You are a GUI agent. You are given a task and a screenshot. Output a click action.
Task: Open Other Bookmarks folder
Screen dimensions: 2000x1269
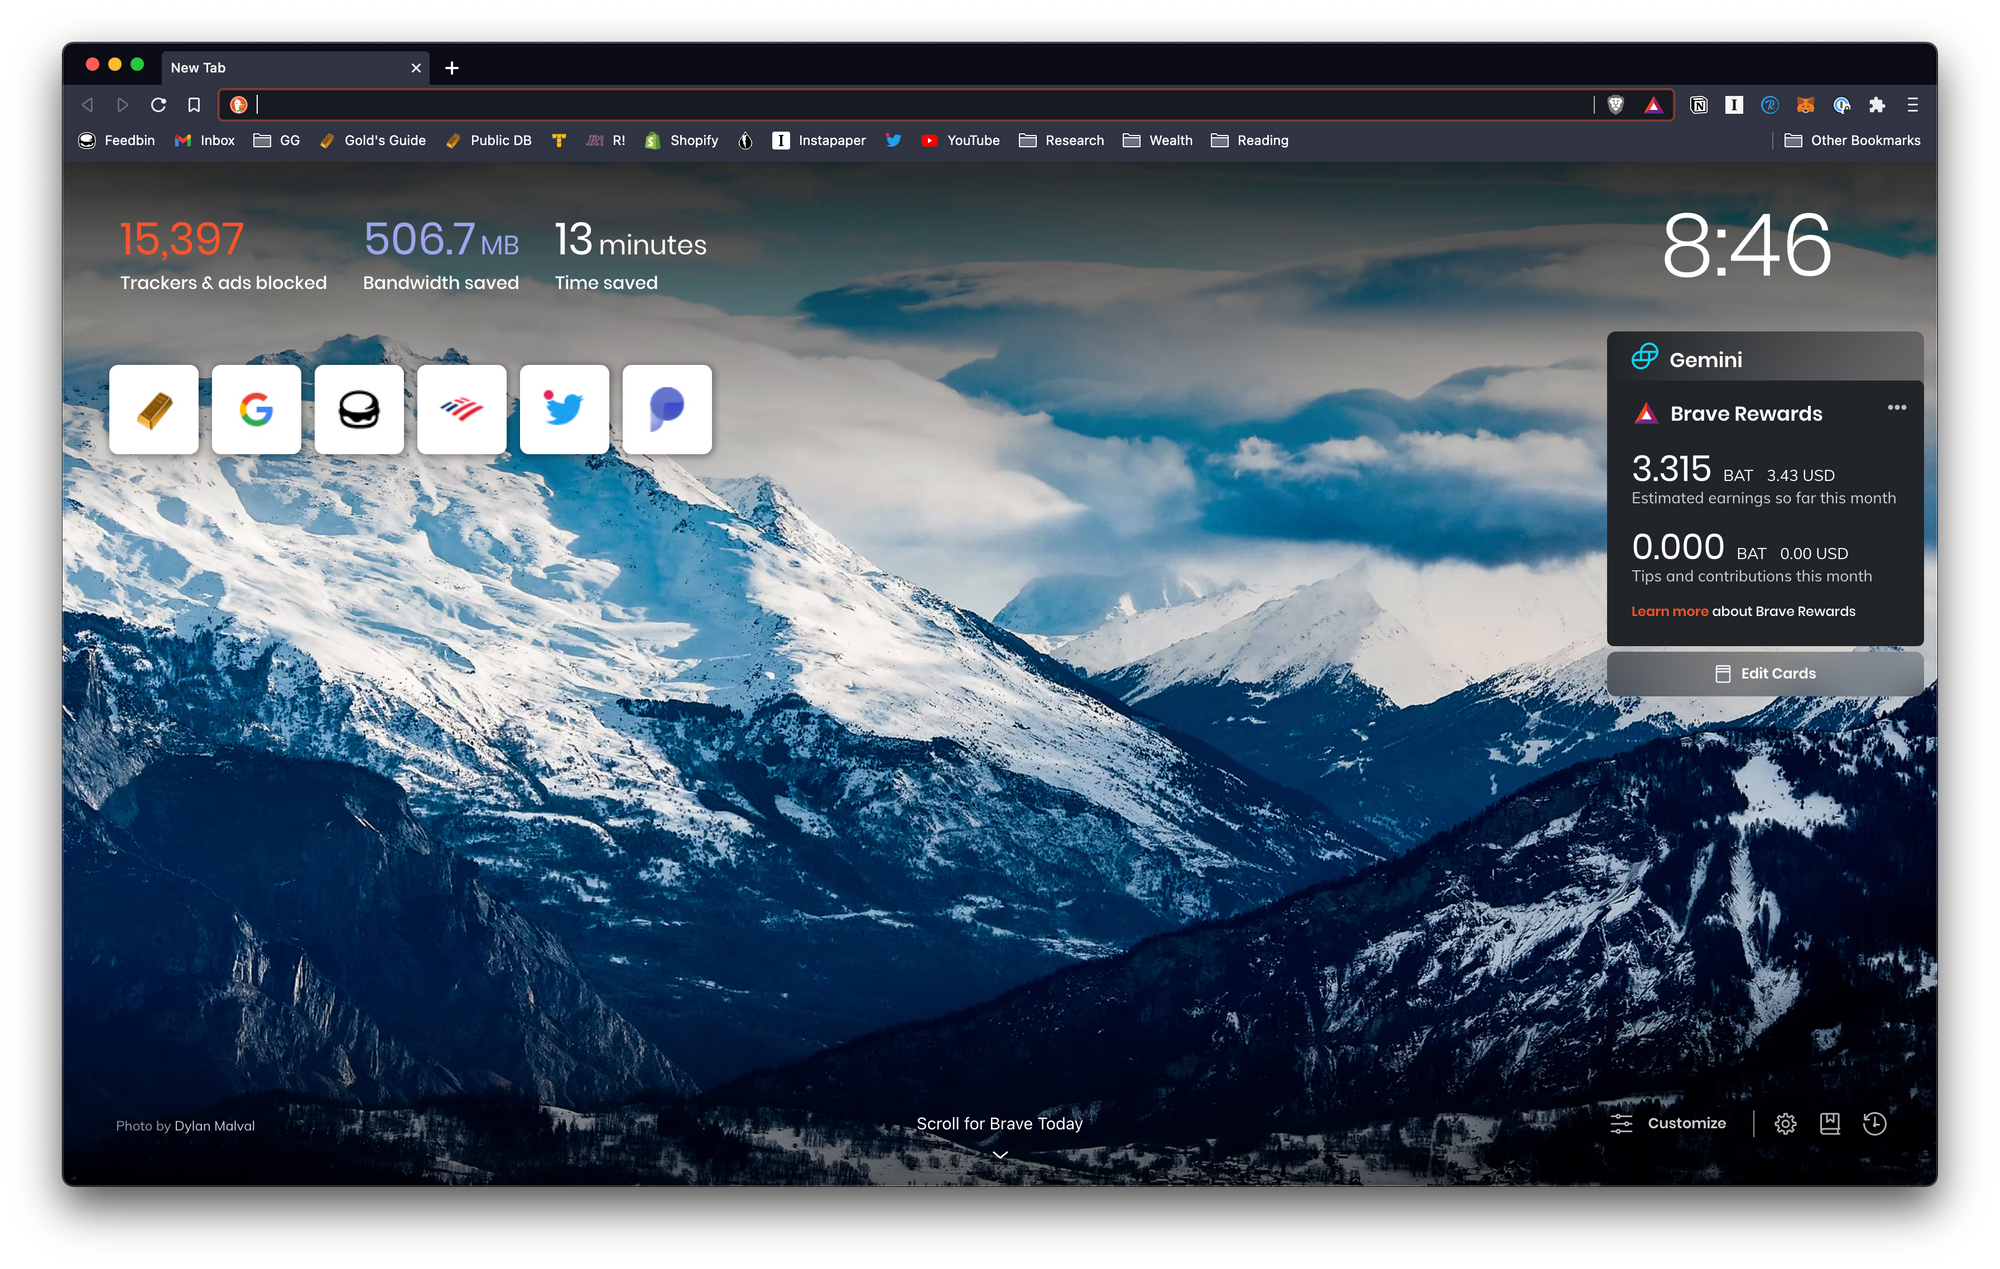(x=1852, y=141)
